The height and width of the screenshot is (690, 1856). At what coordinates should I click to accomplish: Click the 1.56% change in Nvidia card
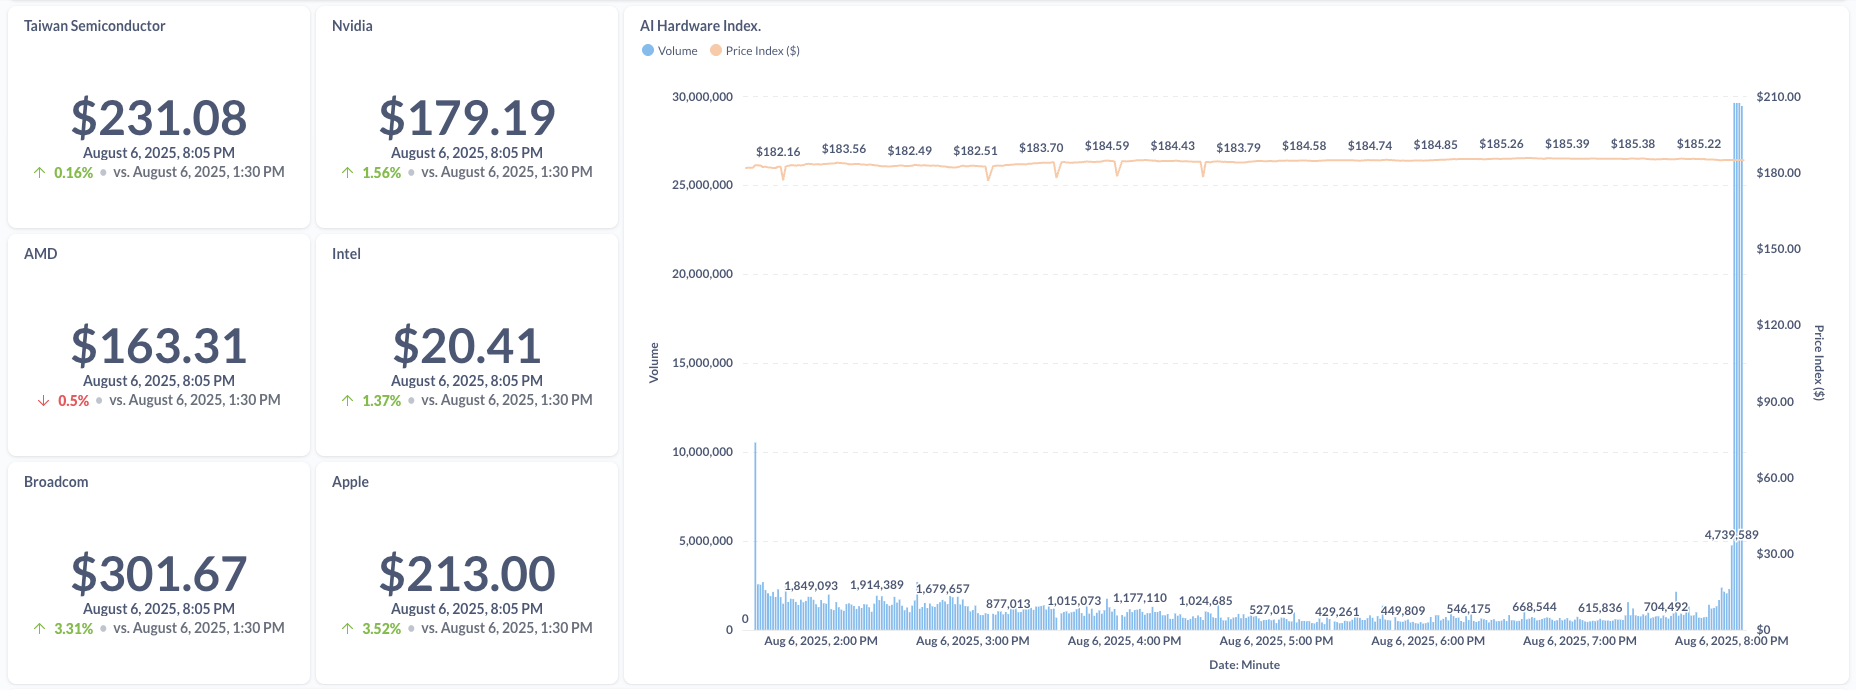(381, 173)
